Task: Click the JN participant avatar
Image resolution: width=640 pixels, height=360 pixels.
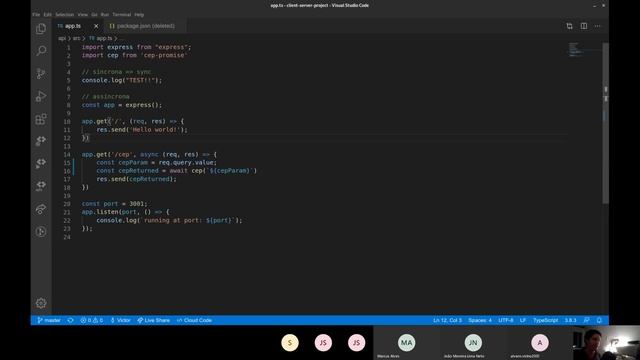Action: tap(473, 343)
